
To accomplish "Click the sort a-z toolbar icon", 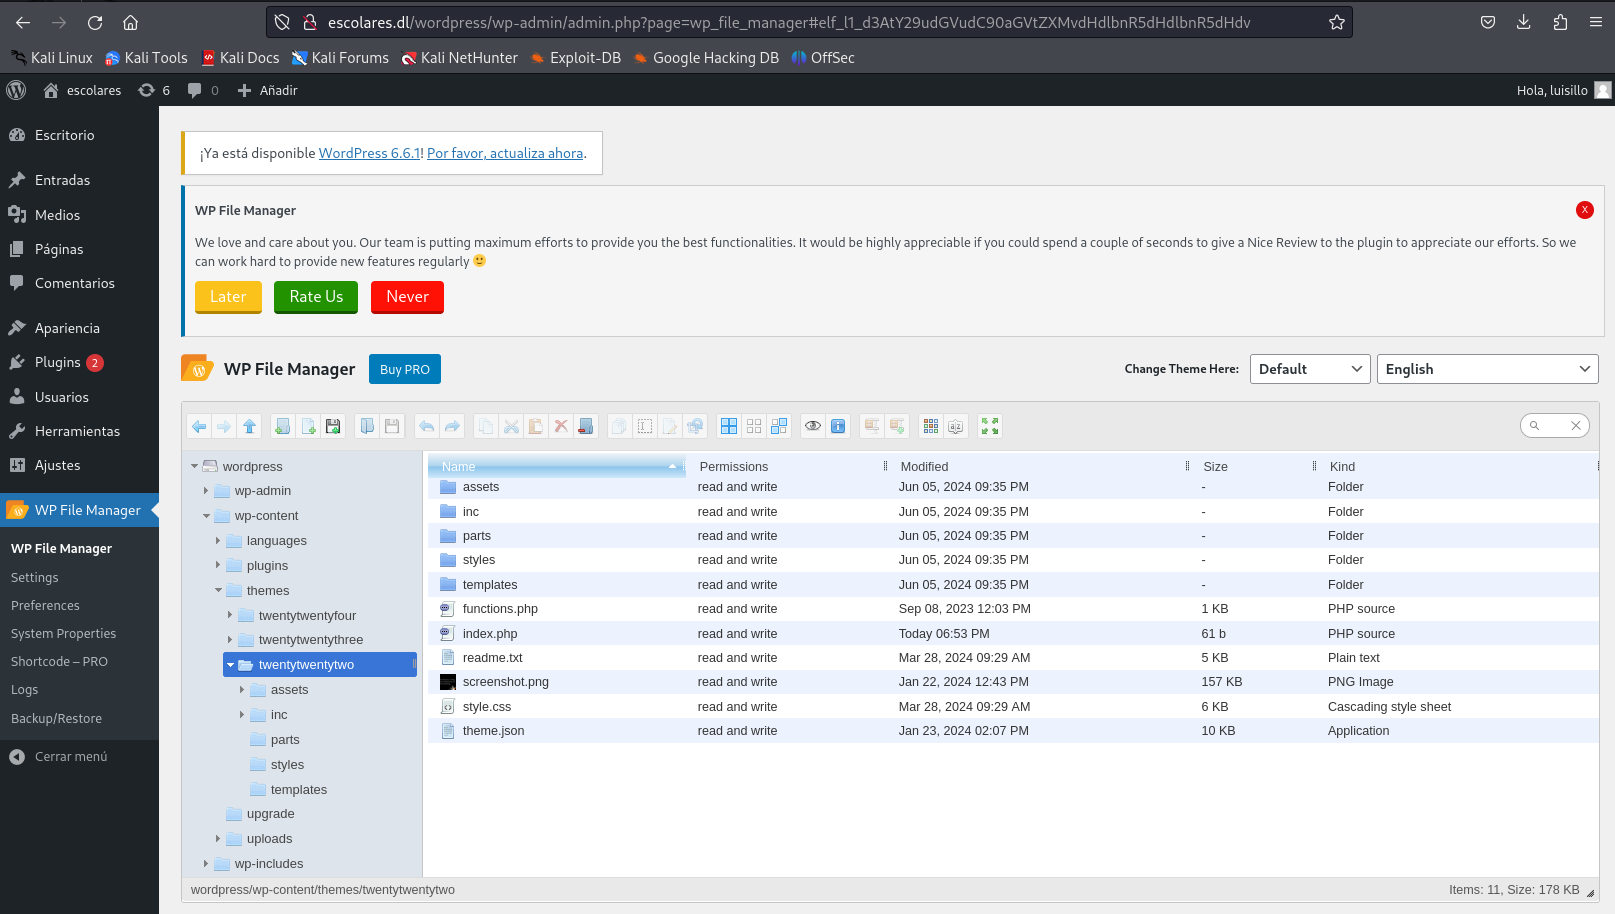I will pyautogui.click(x=956, y=426).
